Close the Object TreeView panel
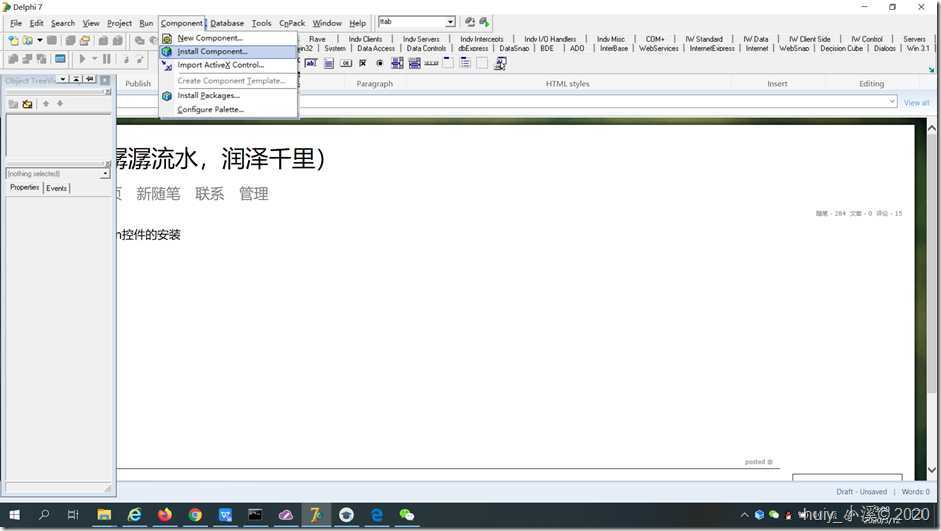The width and height of the screenshot is (941, 531). point(105,79)
